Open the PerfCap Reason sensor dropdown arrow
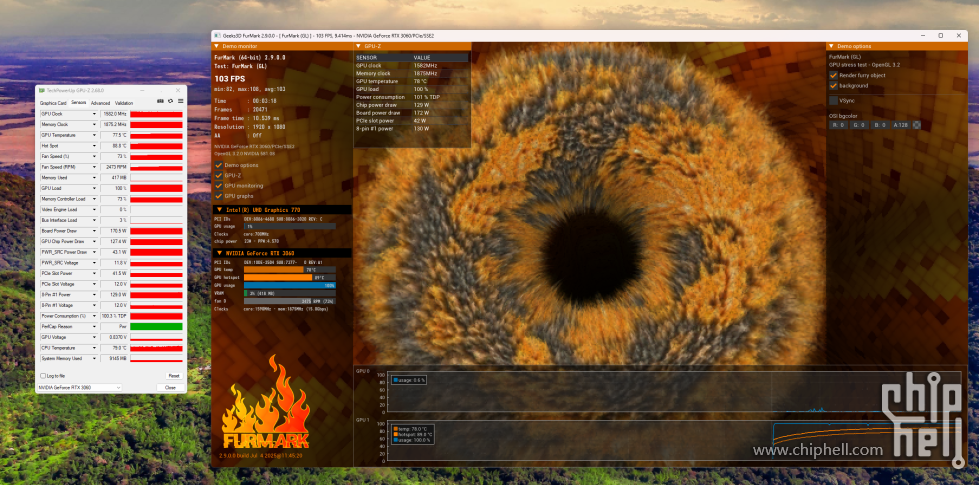 point(94,326)
